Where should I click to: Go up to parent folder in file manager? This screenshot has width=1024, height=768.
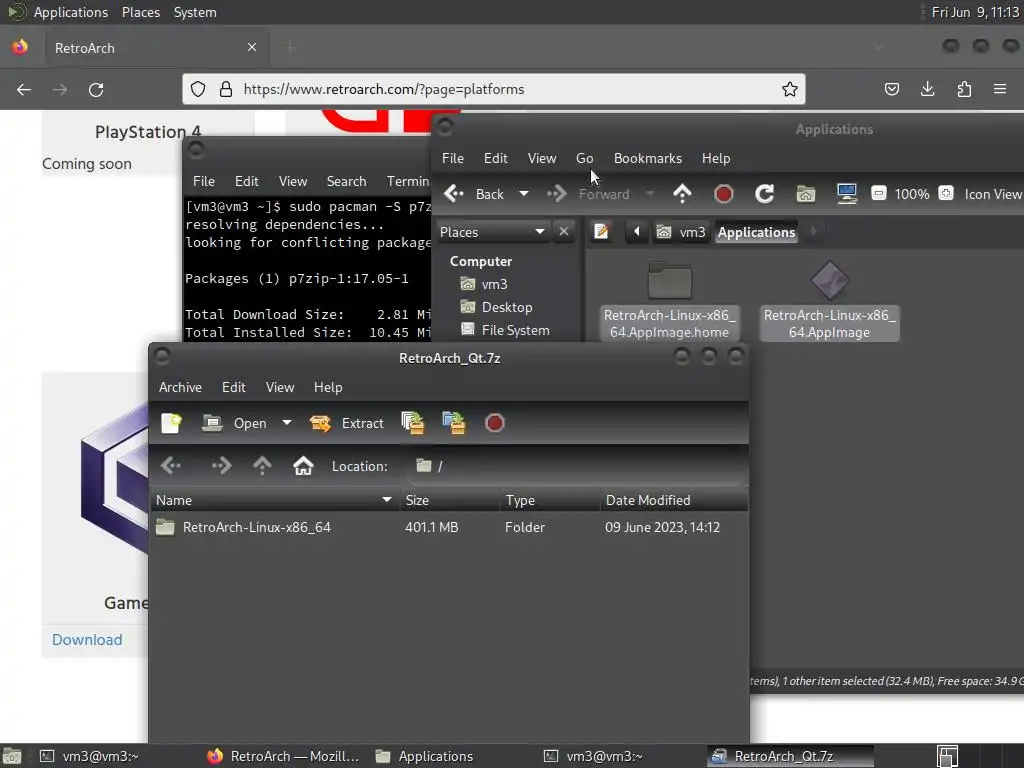click(682, 194)
